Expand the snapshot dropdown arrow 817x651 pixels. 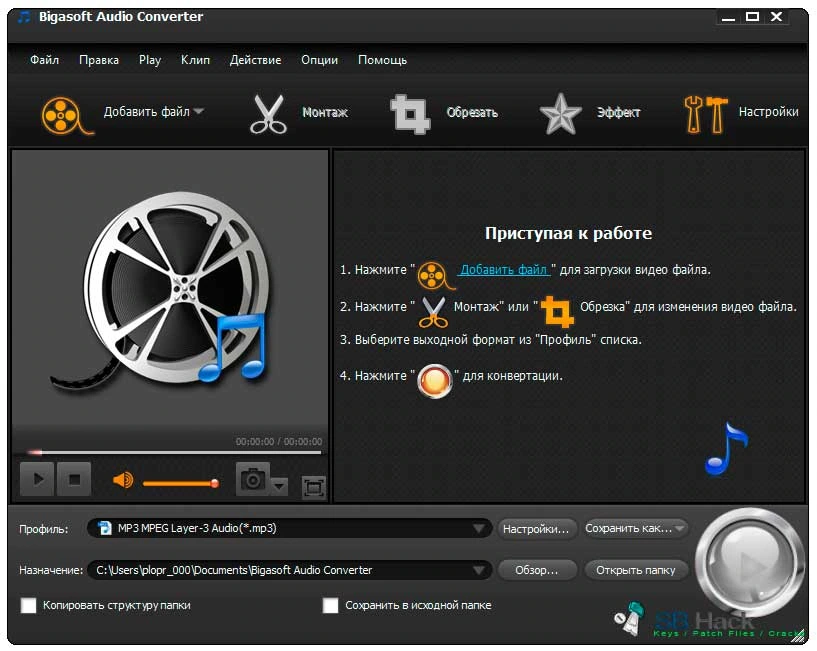279,486
